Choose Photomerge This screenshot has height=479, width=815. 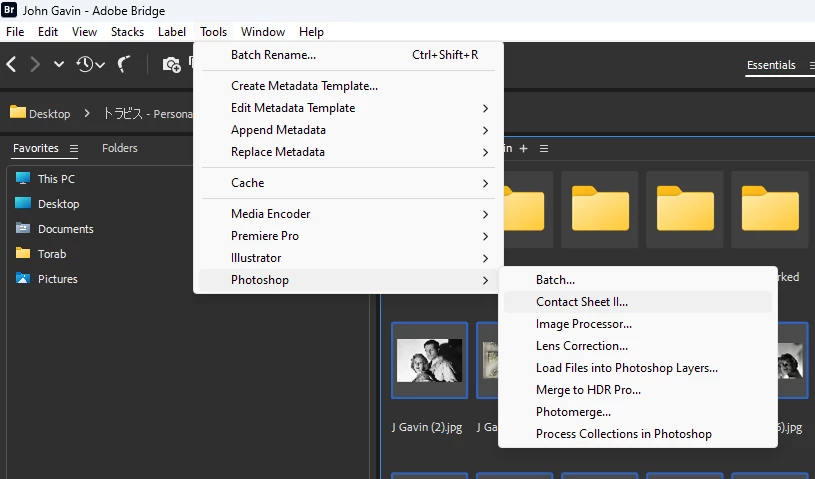coord(638,412)
